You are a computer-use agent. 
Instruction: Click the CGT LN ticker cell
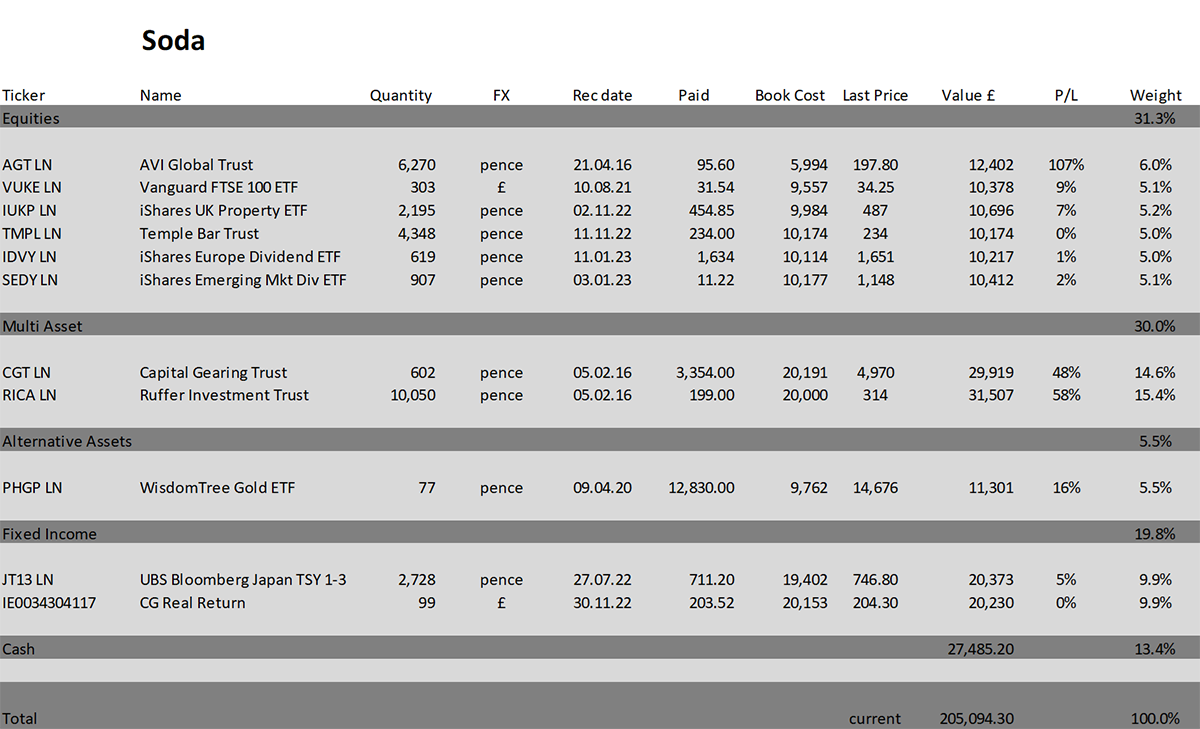coord(27,373)
